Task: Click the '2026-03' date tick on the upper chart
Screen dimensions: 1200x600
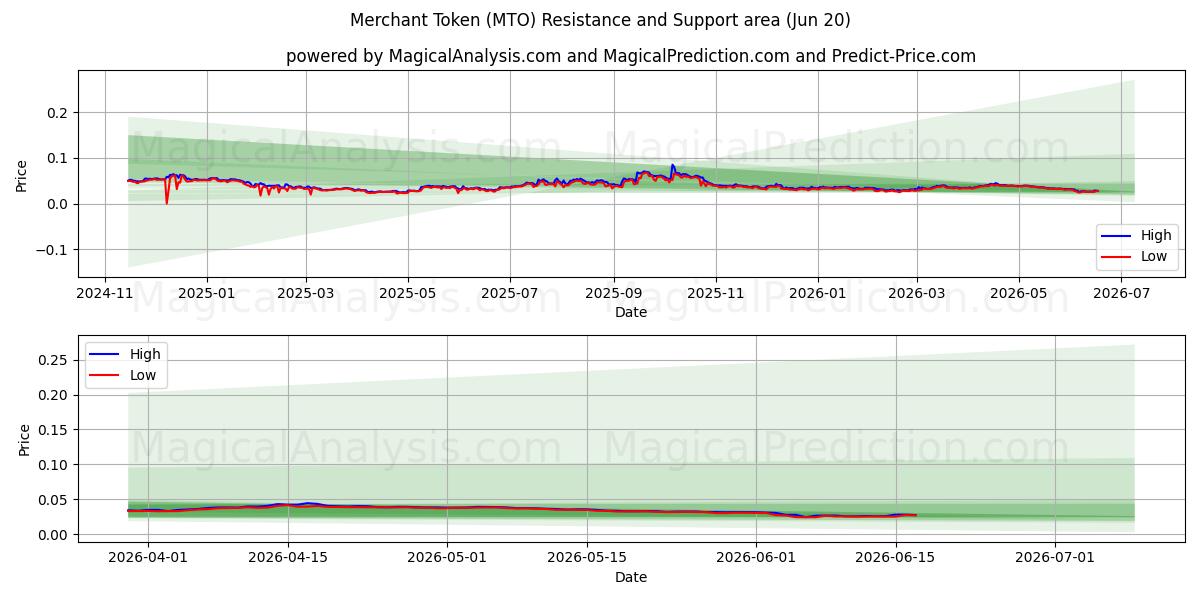Action: tap(916, 294)
